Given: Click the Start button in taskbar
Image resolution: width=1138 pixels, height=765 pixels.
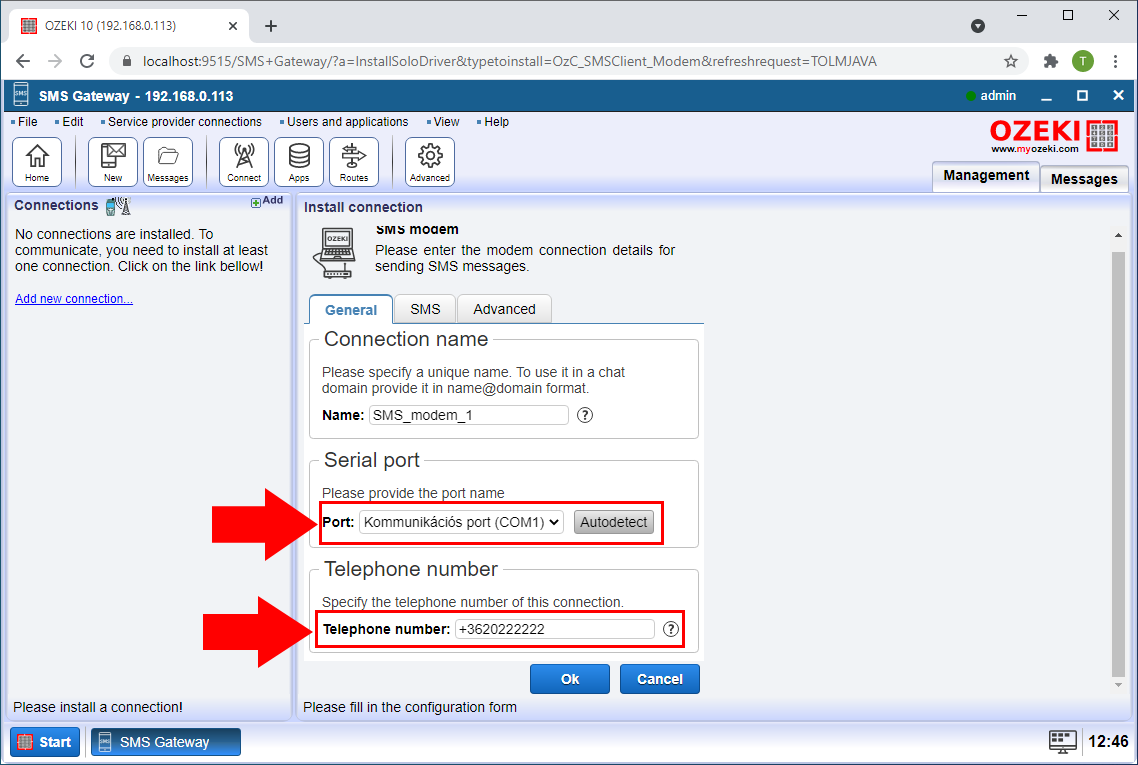Looking at the screenshot, I should pos(45,742).
